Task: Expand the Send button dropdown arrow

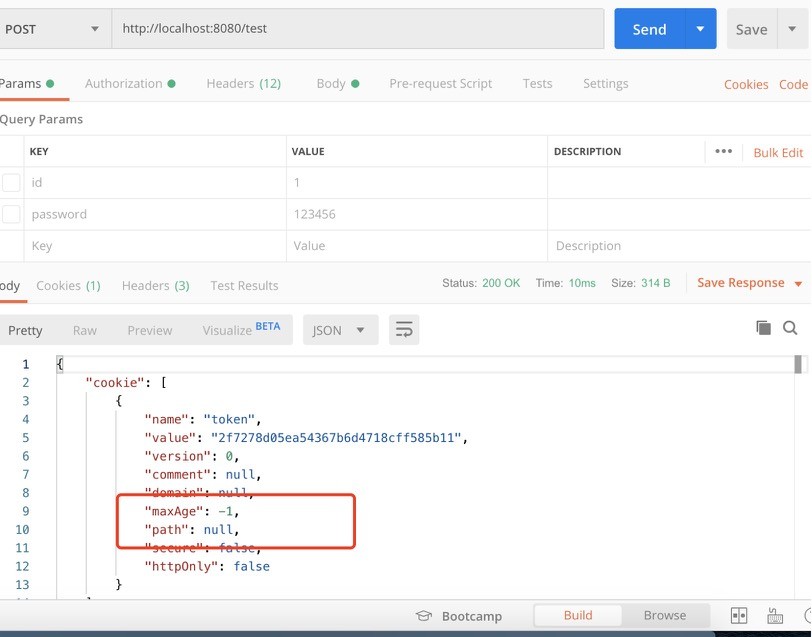Action: coord(700,29)
